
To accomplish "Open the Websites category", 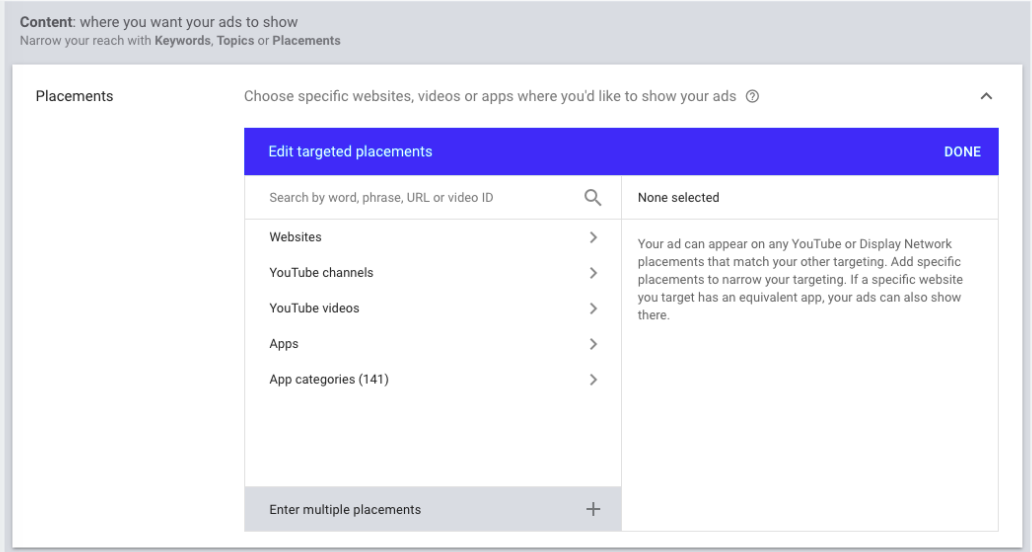I will coord(295,237).
